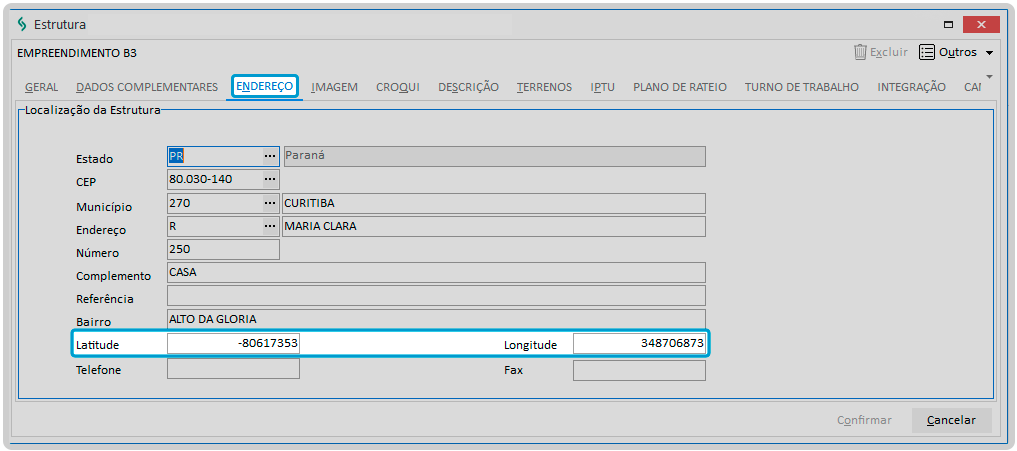Image resolution: width=1017 pixels, height=451 pixels.
Task: Open the CROQUI tab
Action: click(398, 87)
